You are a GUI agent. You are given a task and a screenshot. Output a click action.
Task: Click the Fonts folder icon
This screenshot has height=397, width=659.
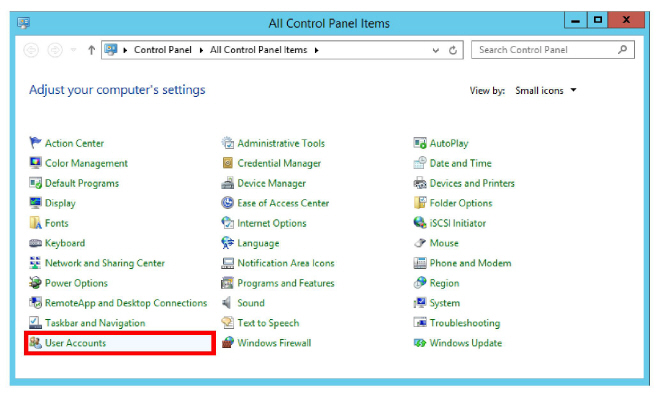coord(35,223)
